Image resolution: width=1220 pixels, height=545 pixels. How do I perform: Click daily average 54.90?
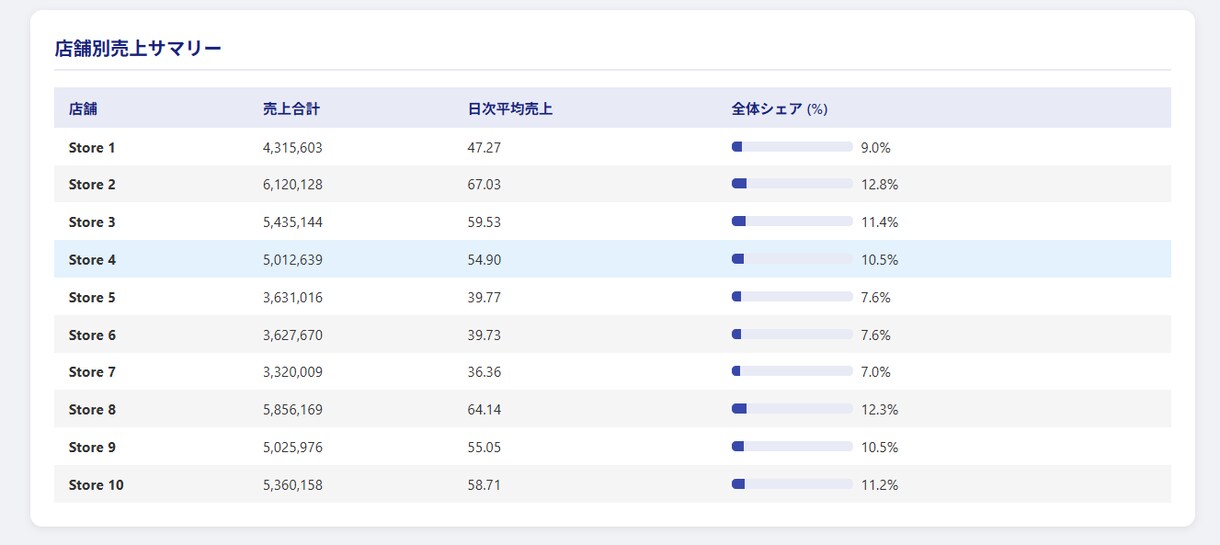(x=484, y=259)
